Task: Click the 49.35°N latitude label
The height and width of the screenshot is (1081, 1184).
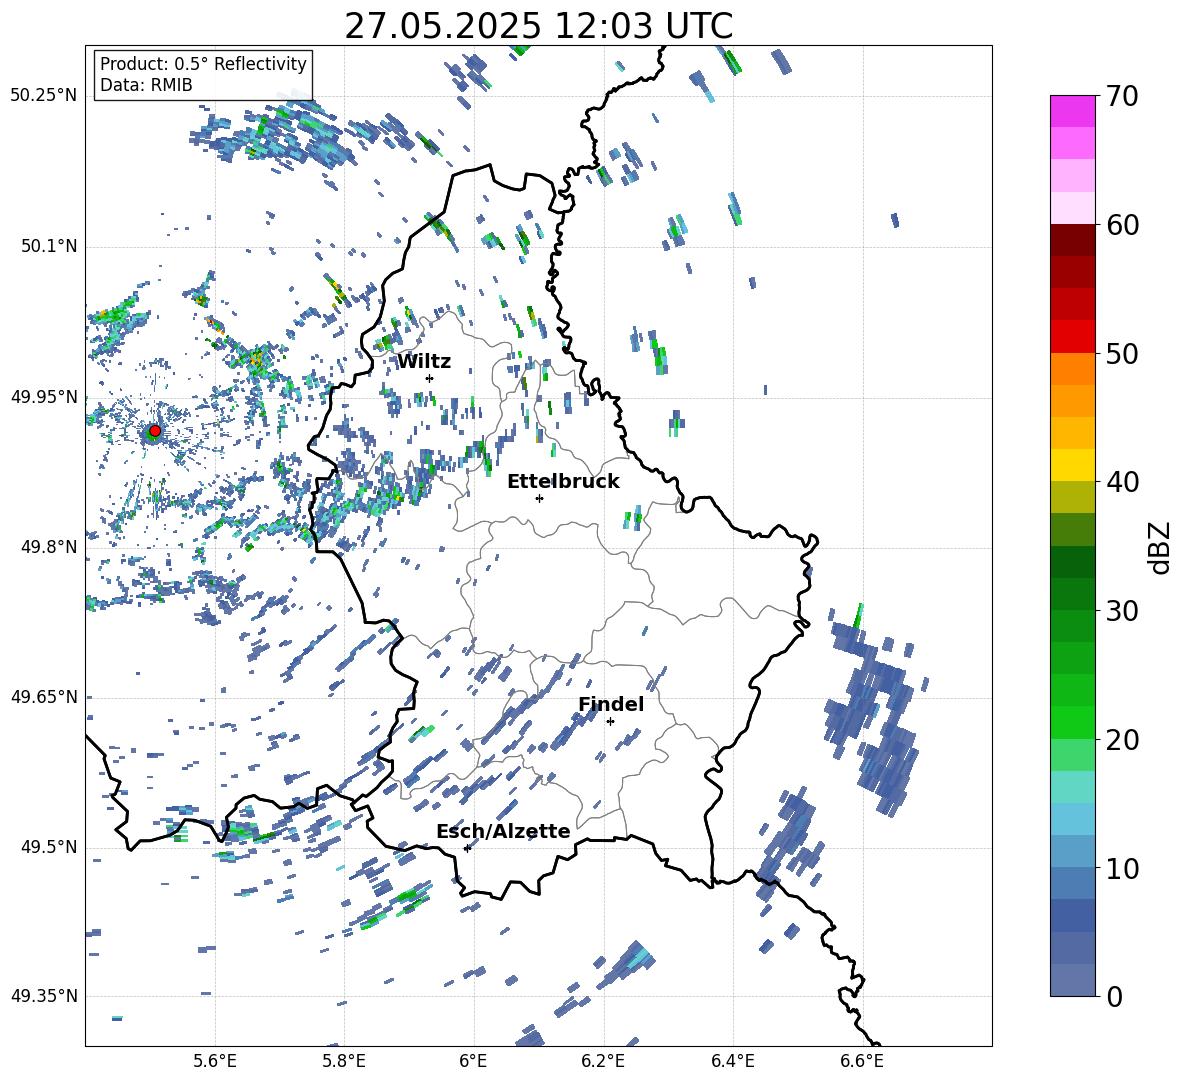Action: (44, 996)
